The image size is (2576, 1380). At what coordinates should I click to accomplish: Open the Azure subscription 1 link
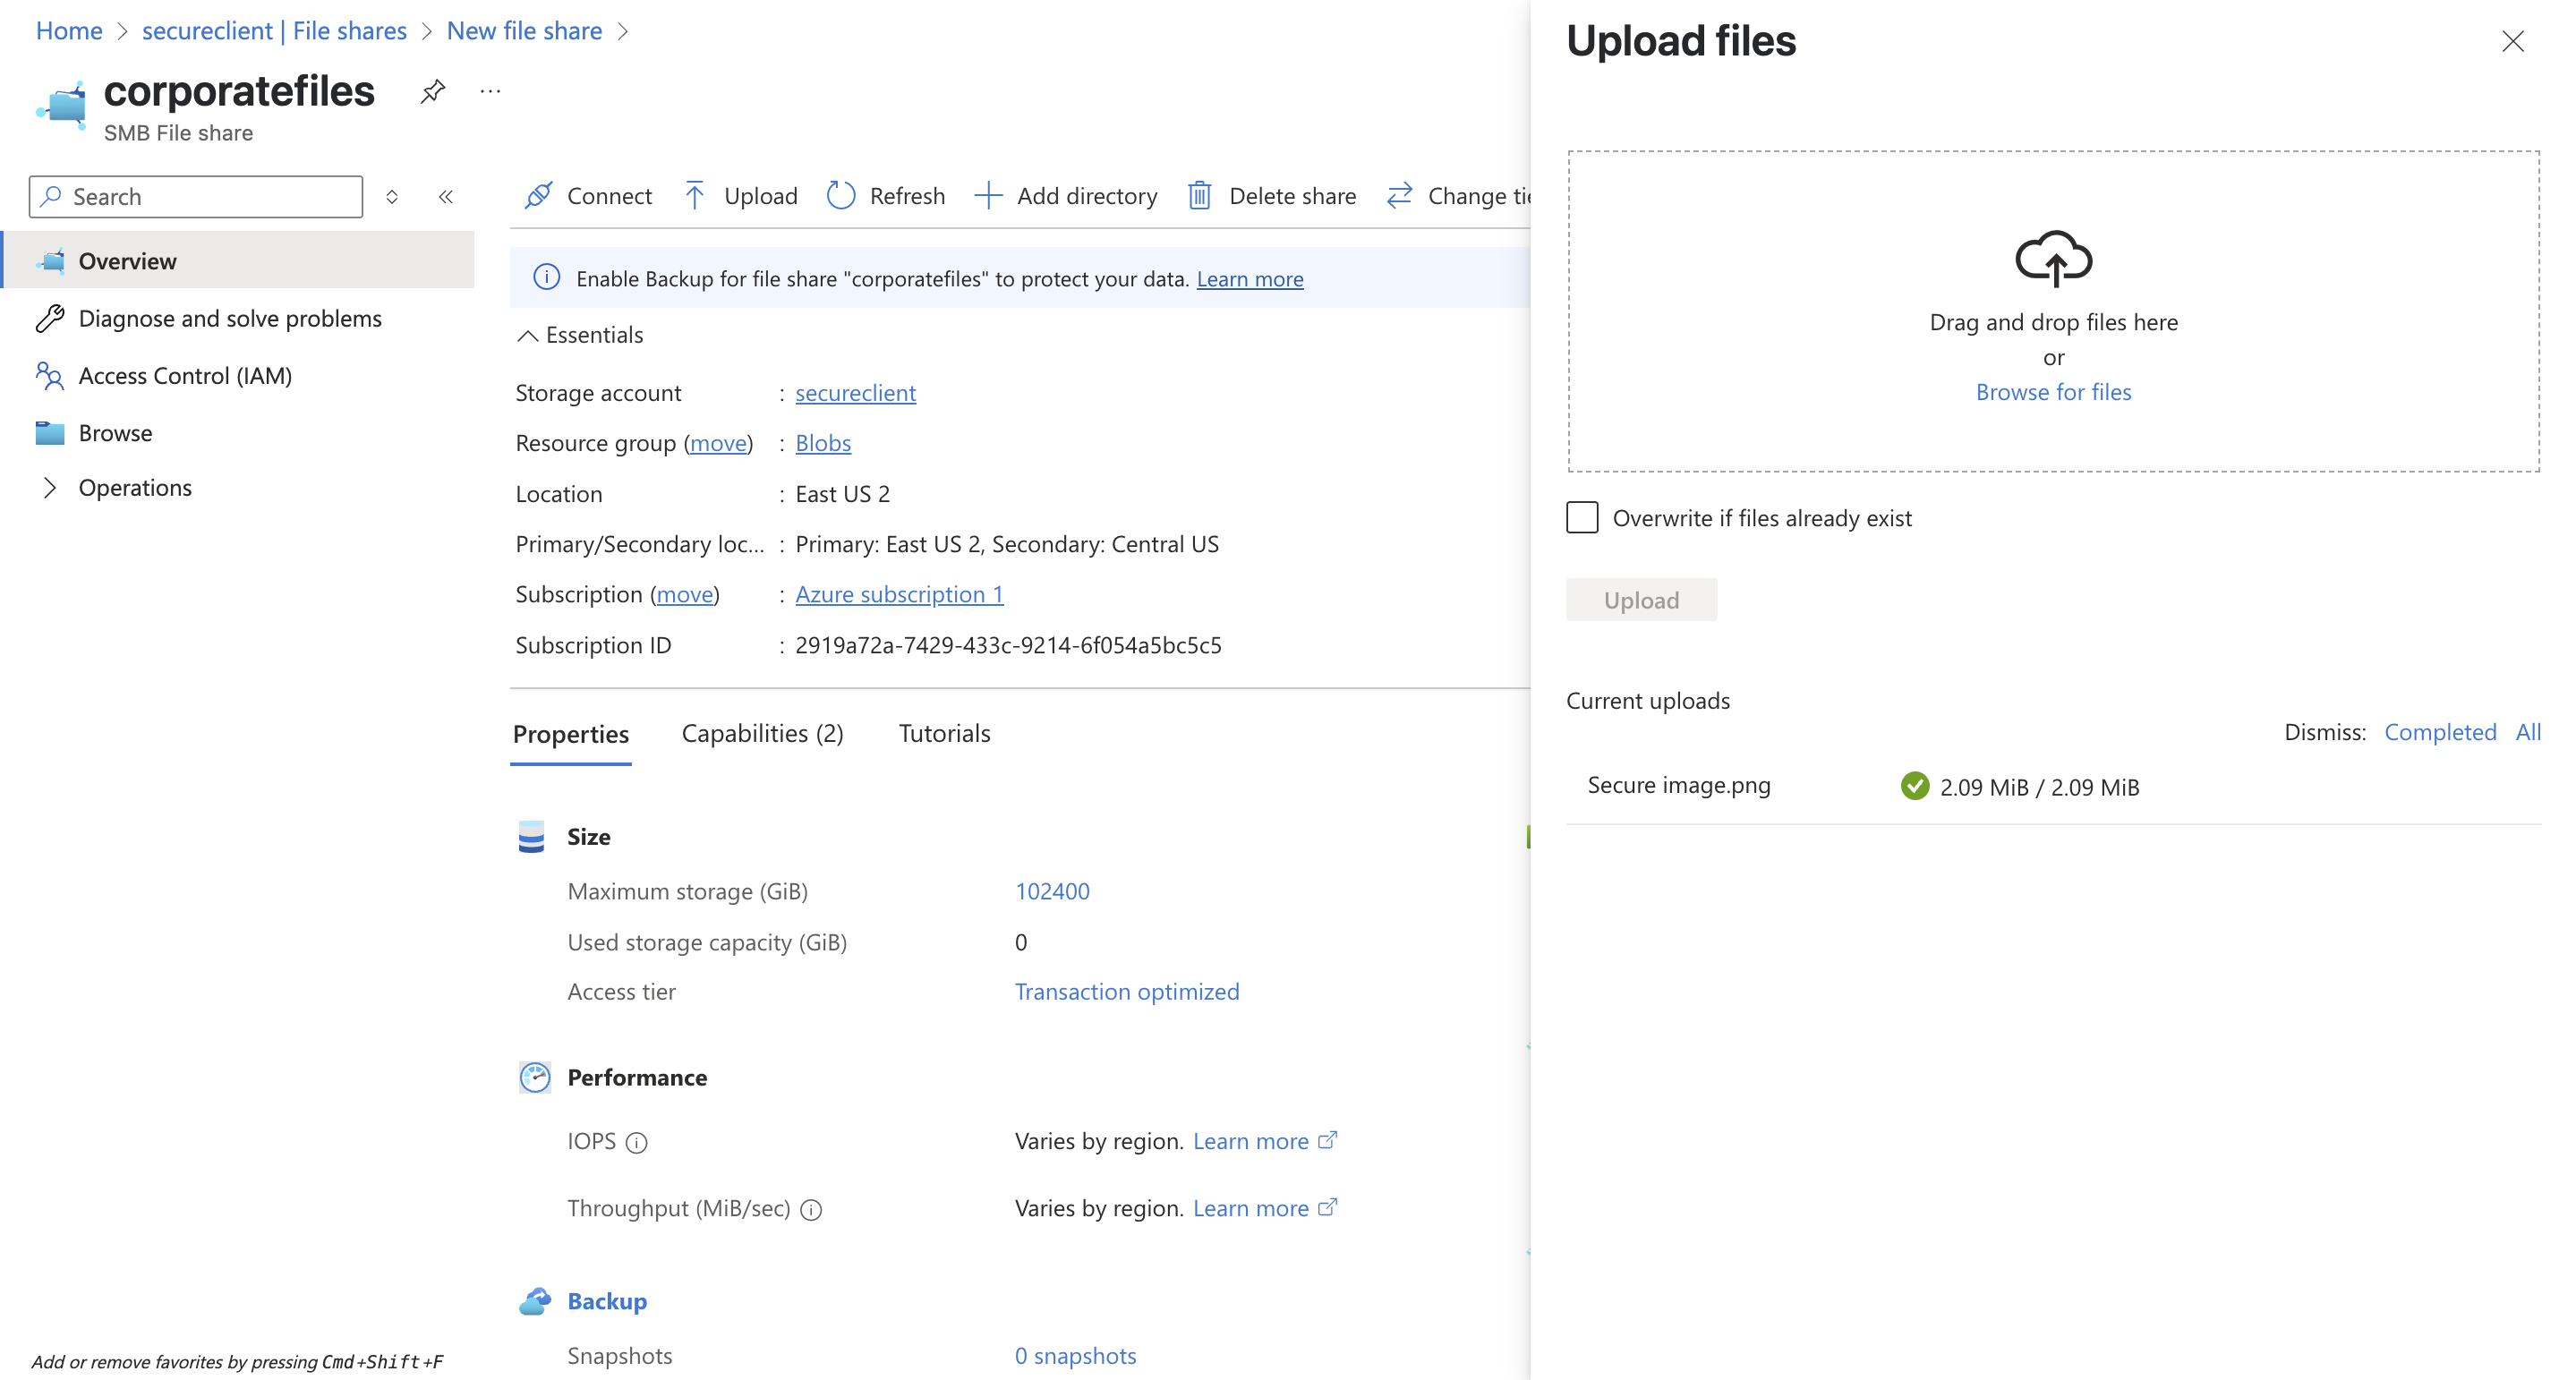899,594
